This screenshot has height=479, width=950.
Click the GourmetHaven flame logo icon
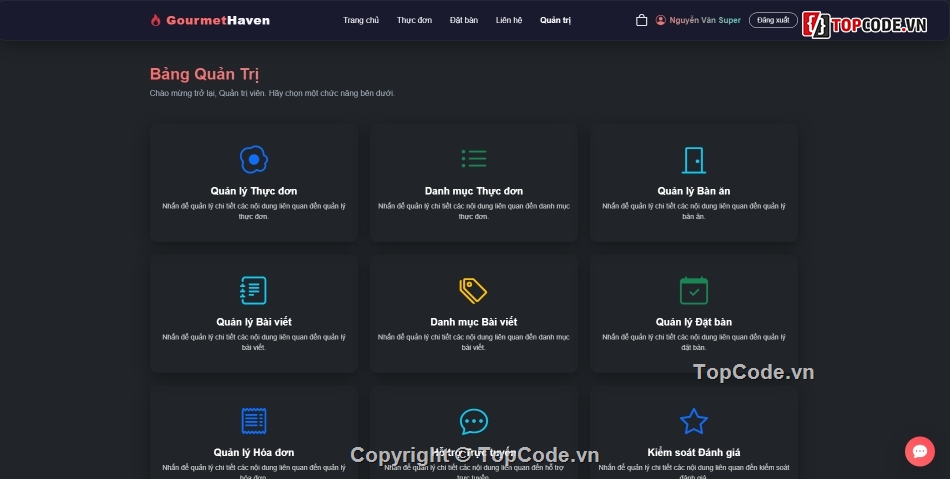coord(156,20)
